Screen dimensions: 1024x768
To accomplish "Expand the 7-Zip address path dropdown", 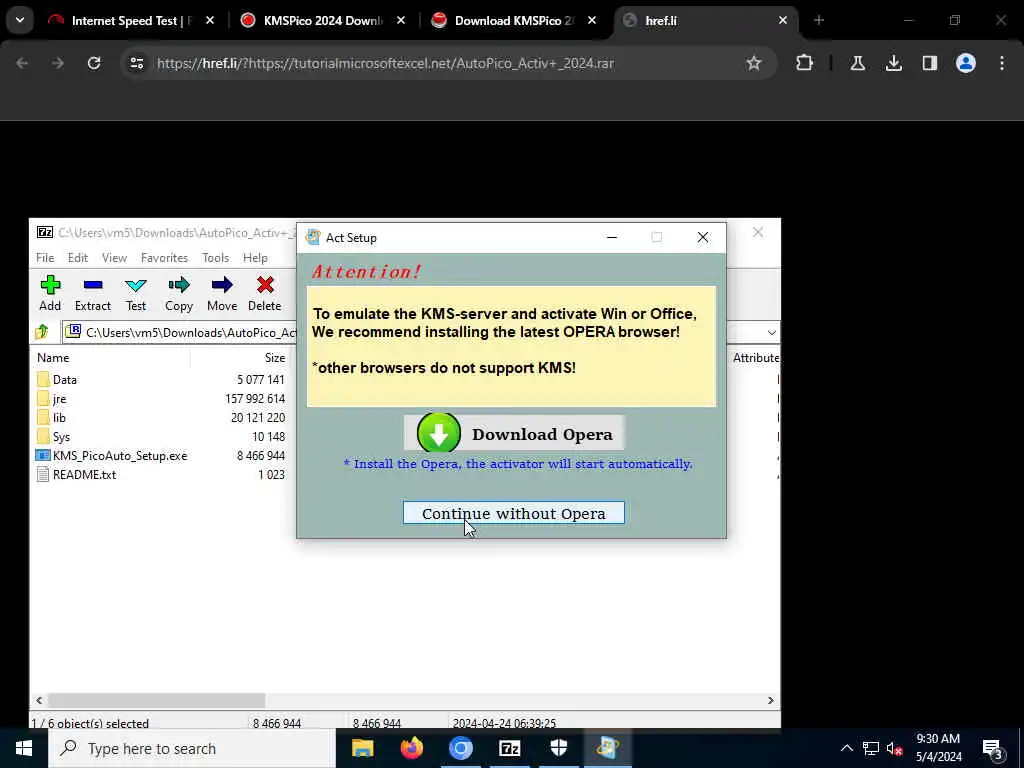I will point(771,332).
